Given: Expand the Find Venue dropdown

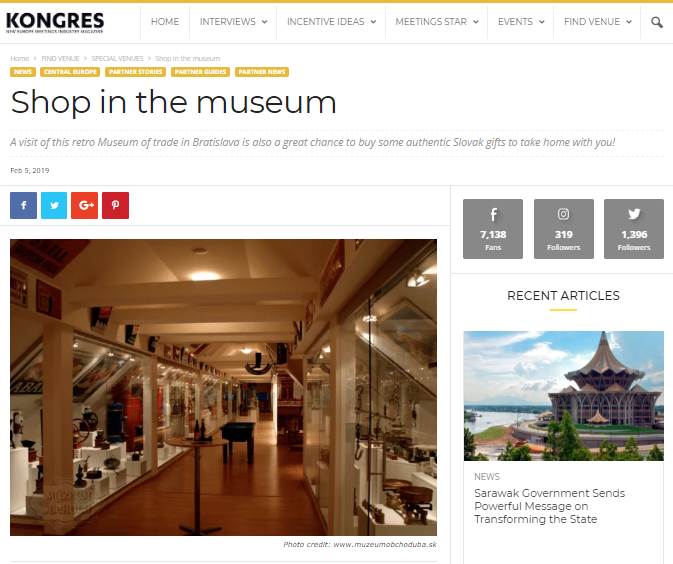Looking at the screenshot, I should pyautogui.click(x=597, y=22).
